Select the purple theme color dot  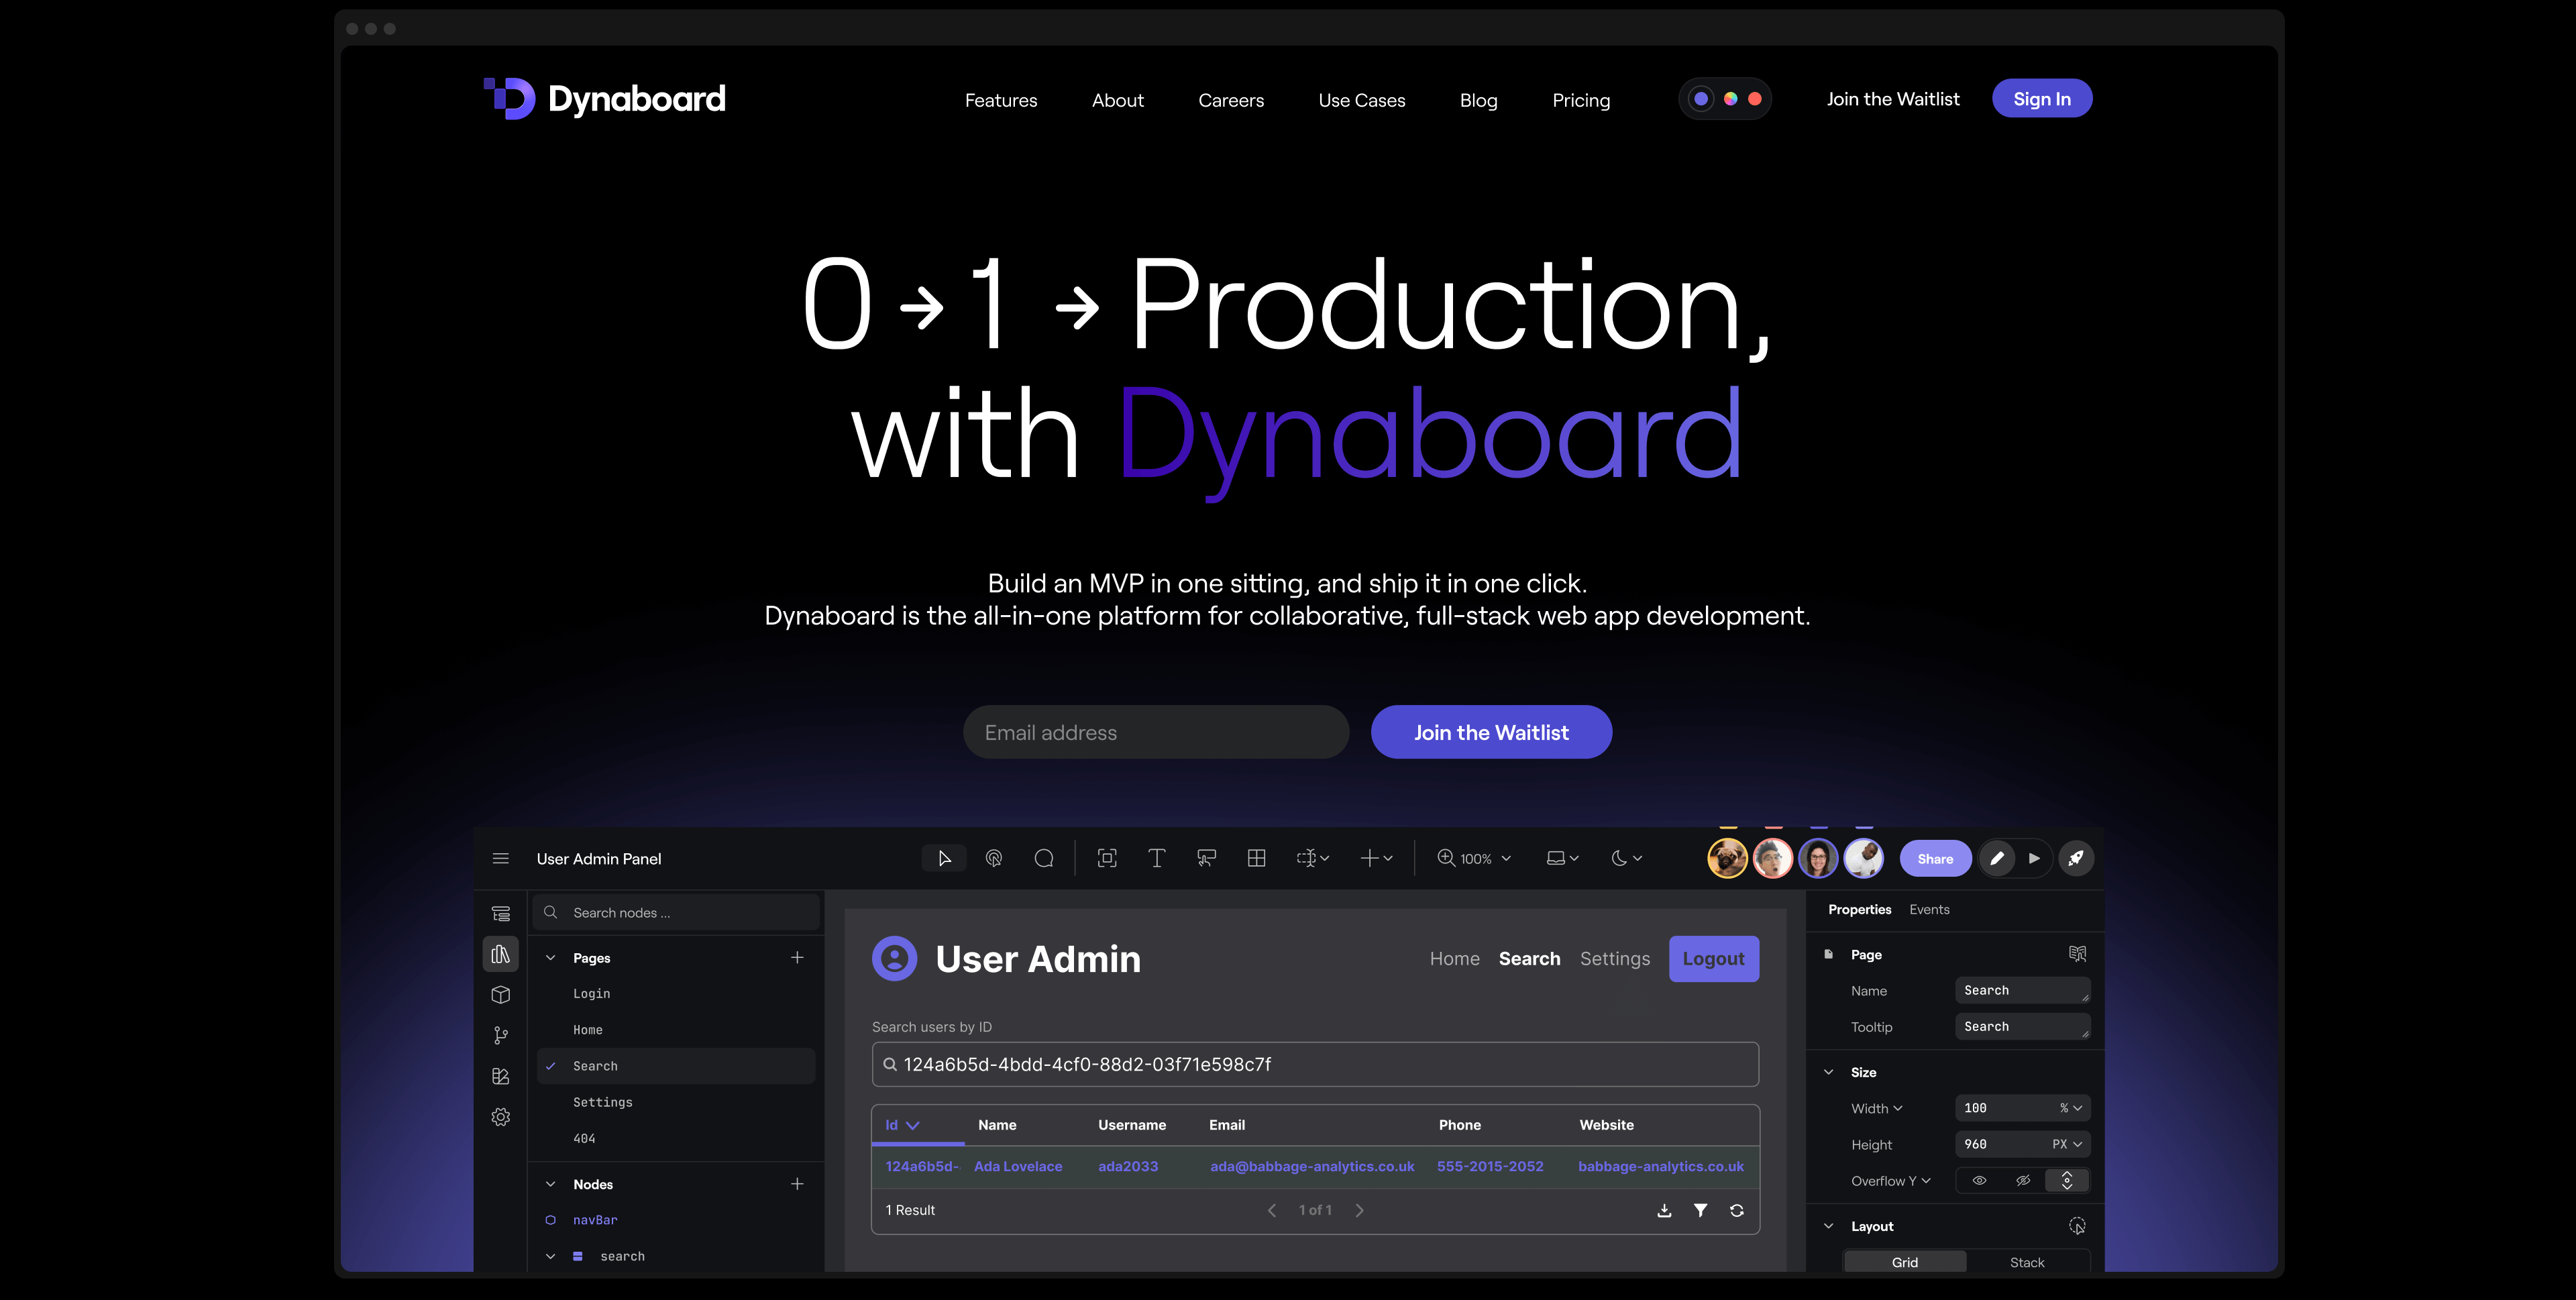click(1700, 99)
